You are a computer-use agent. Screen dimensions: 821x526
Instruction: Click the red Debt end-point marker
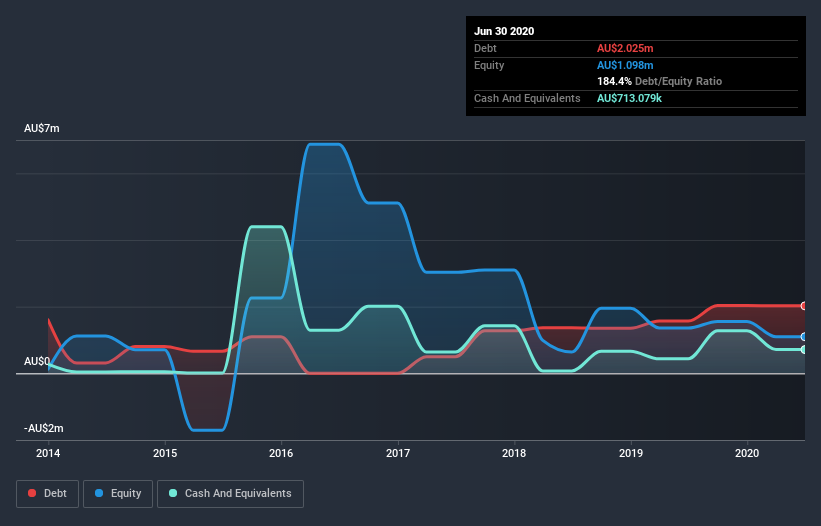pos(804,306)
